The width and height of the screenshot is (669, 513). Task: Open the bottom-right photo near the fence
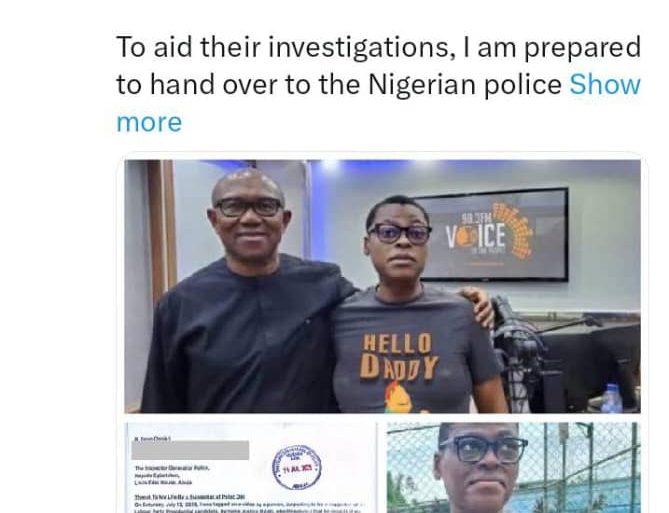pyautogui.click(x=513, y=468)
